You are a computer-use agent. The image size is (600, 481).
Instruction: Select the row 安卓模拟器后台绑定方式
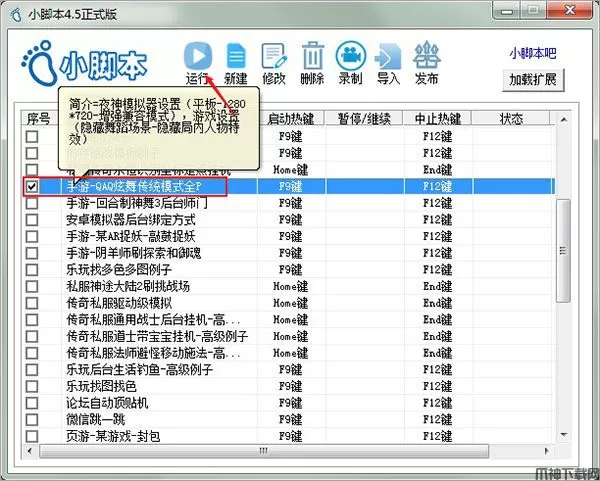(288, 220)
